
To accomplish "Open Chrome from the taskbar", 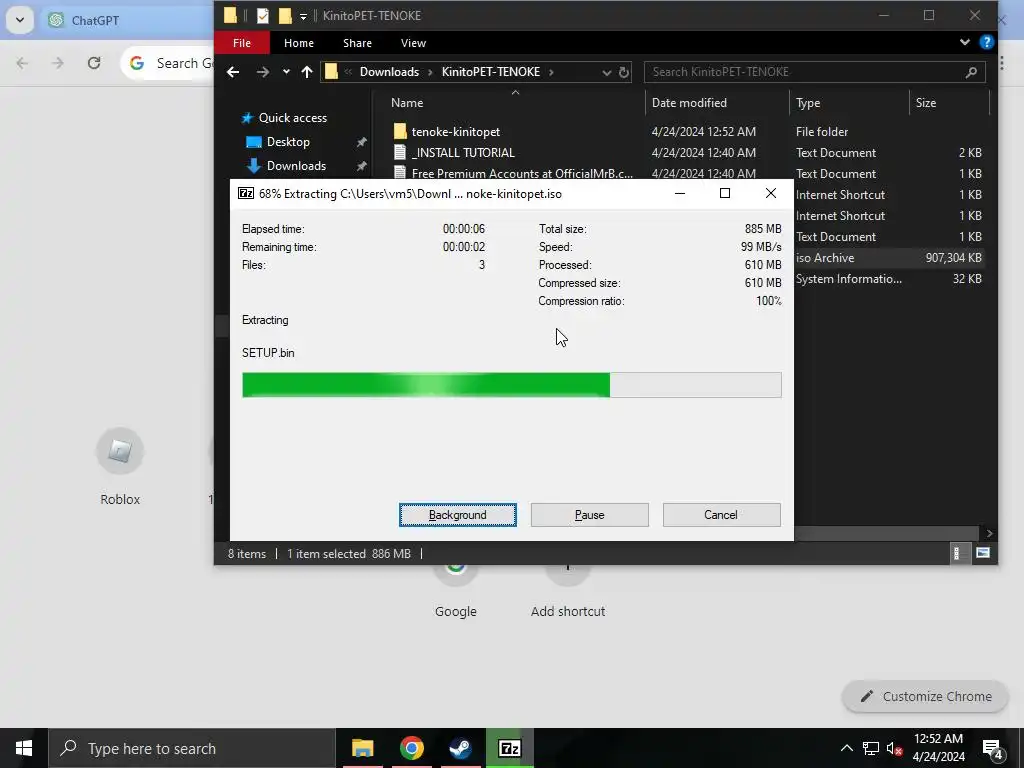I will click(411, 748).
